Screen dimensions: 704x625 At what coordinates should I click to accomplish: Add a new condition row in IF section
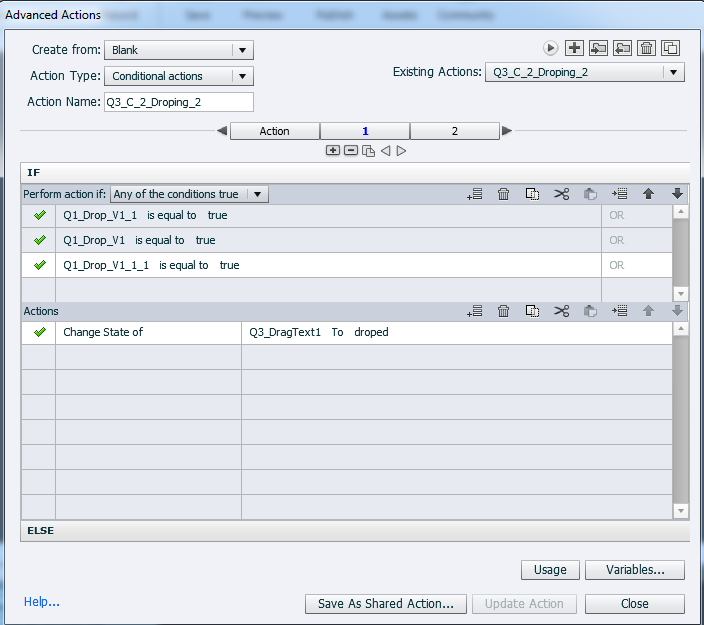pos(475,195)
